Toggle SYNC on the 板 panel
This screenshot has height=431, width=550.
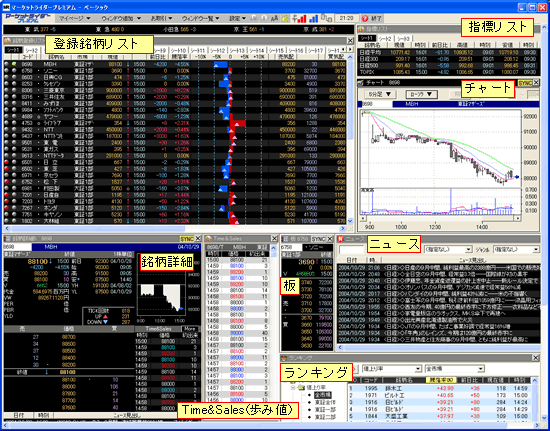pyautogui.click(x=318, y=238)
